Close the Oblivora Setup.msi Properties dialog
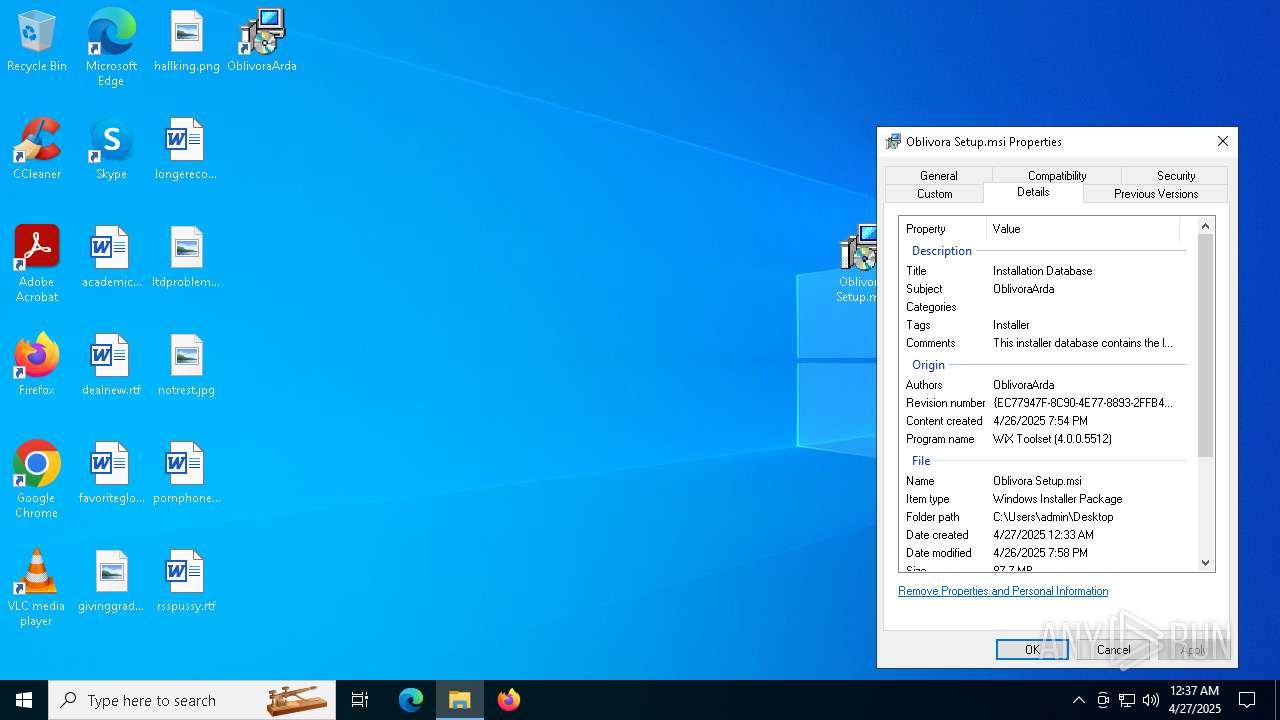 (1222, 141)
